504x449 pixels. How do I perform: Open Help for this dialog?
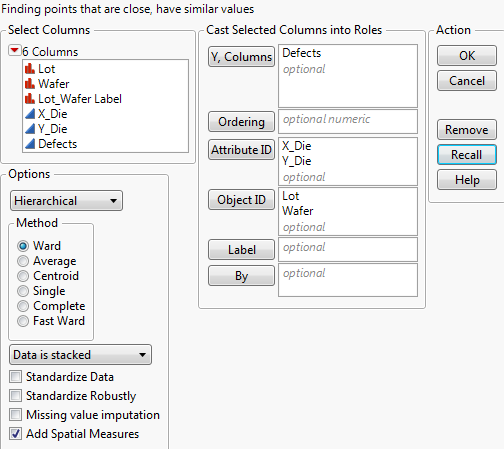coord(467,180)
